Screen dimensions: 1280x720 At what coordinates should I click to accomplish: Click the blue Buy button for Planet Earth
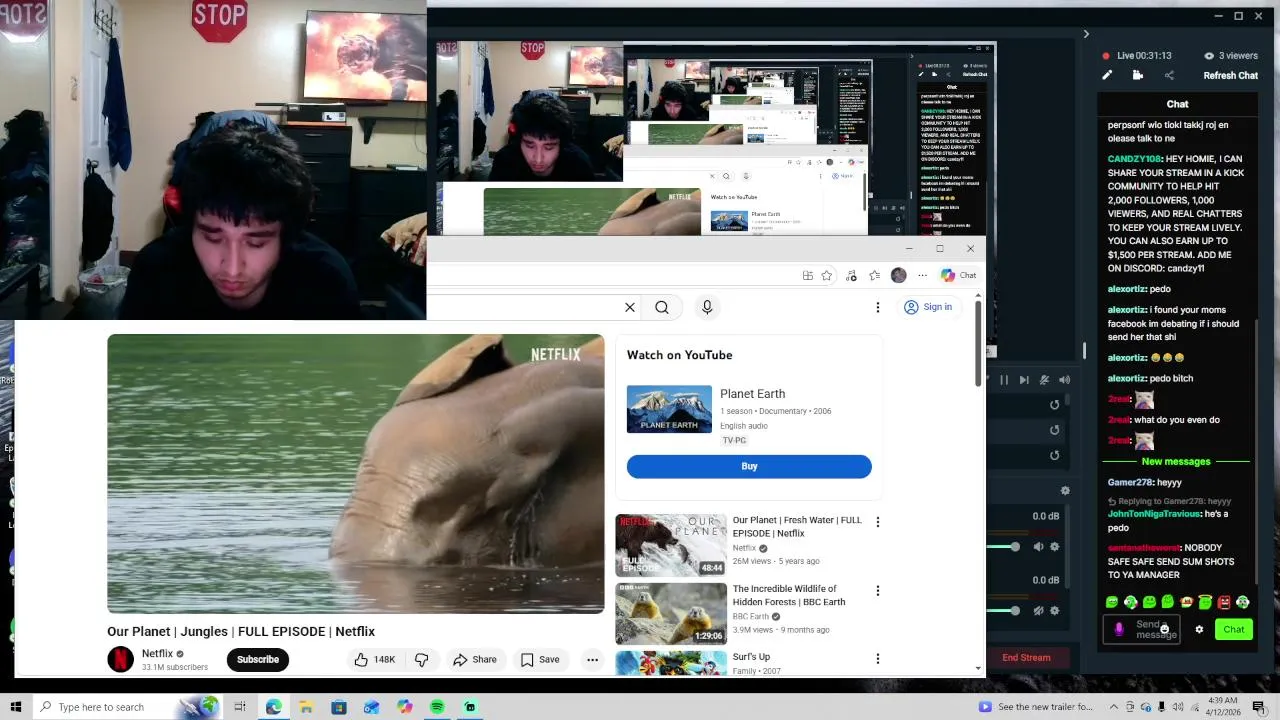coord(749,466)
